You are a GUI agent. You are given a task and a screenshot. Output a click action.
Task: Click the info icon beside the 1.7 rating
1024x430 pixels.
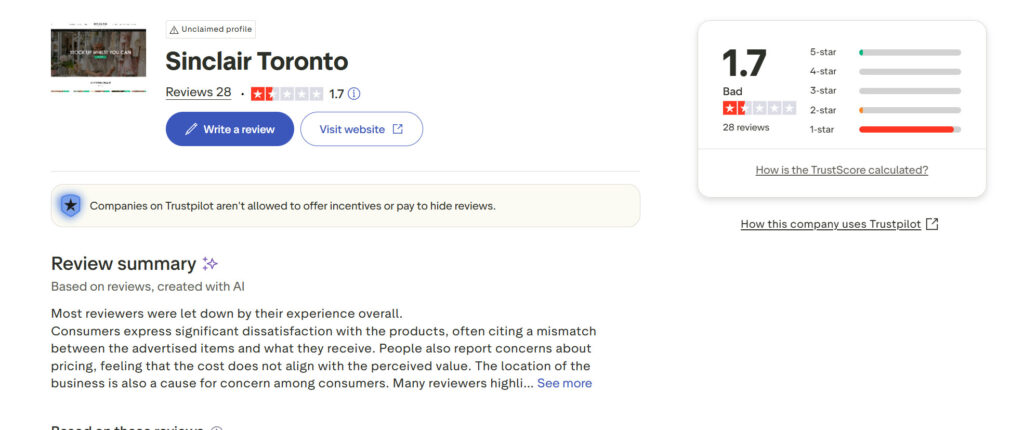tap(354, 94)
